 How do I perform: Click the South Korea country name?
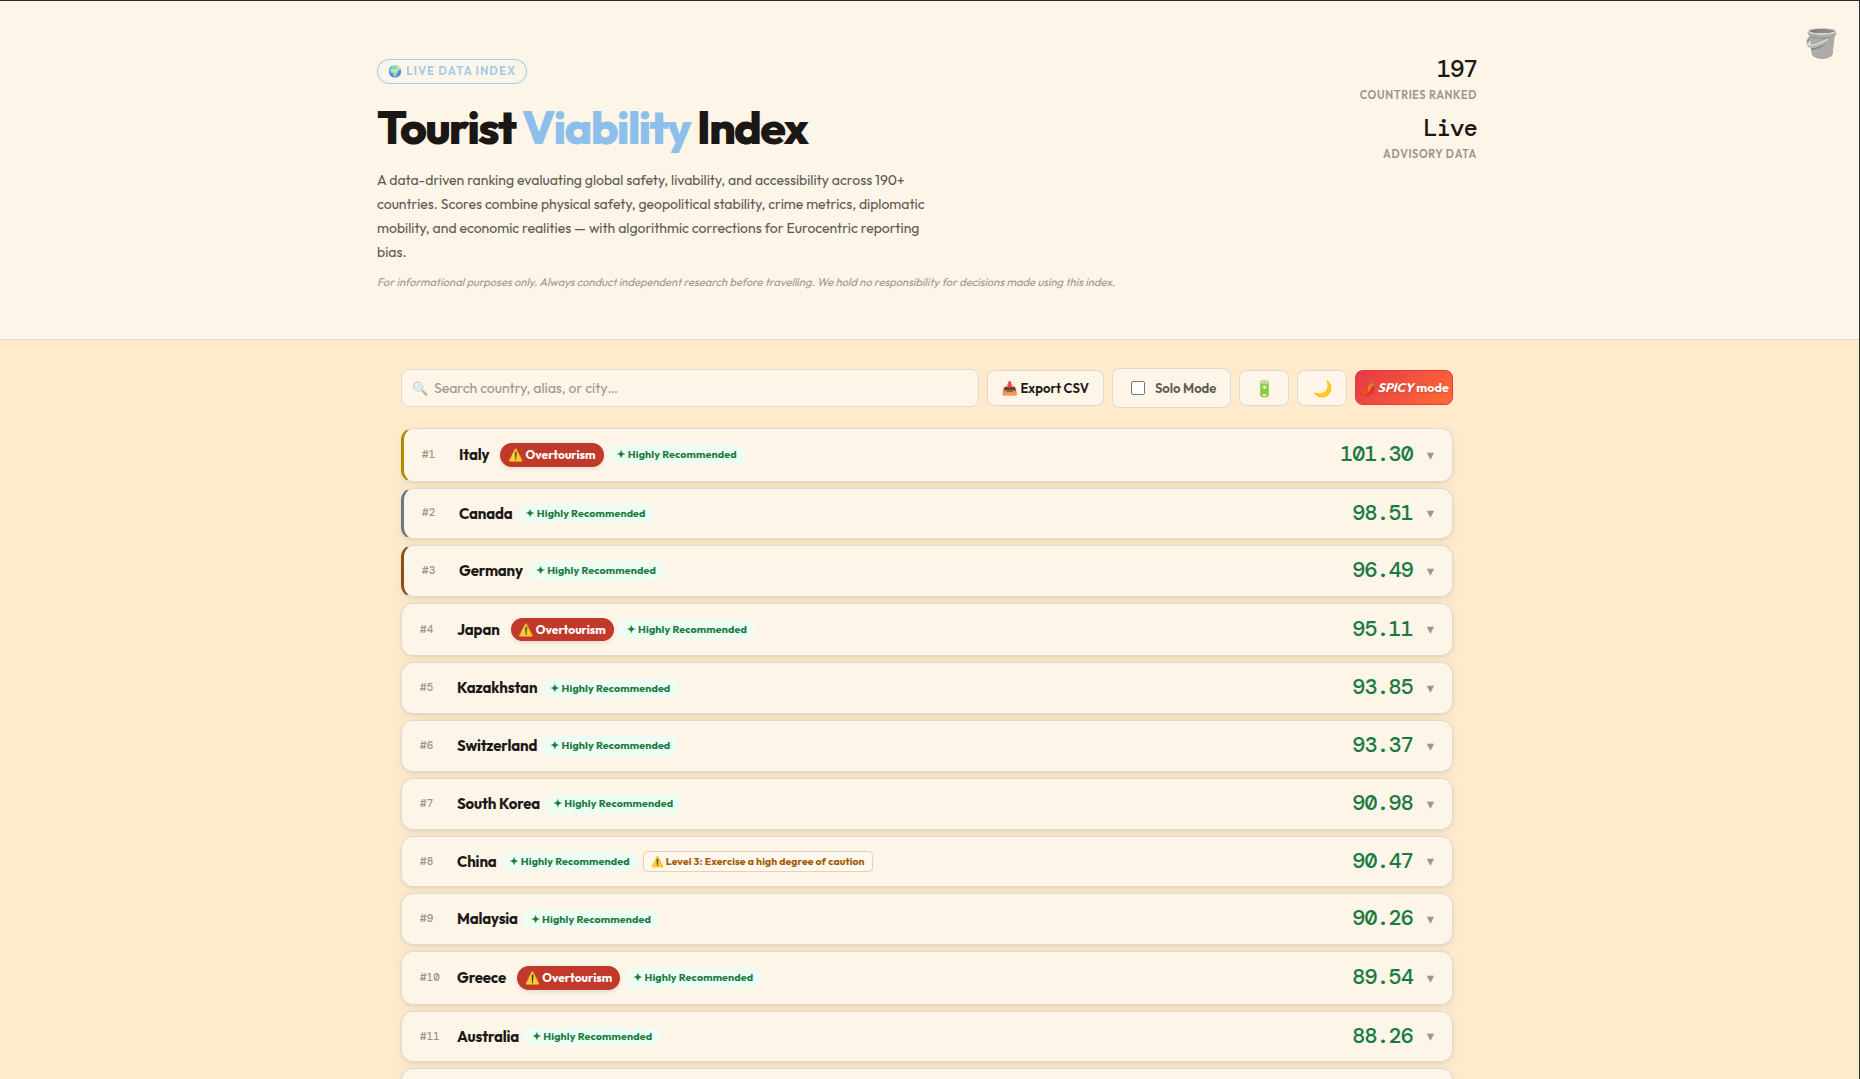[498, 804]
